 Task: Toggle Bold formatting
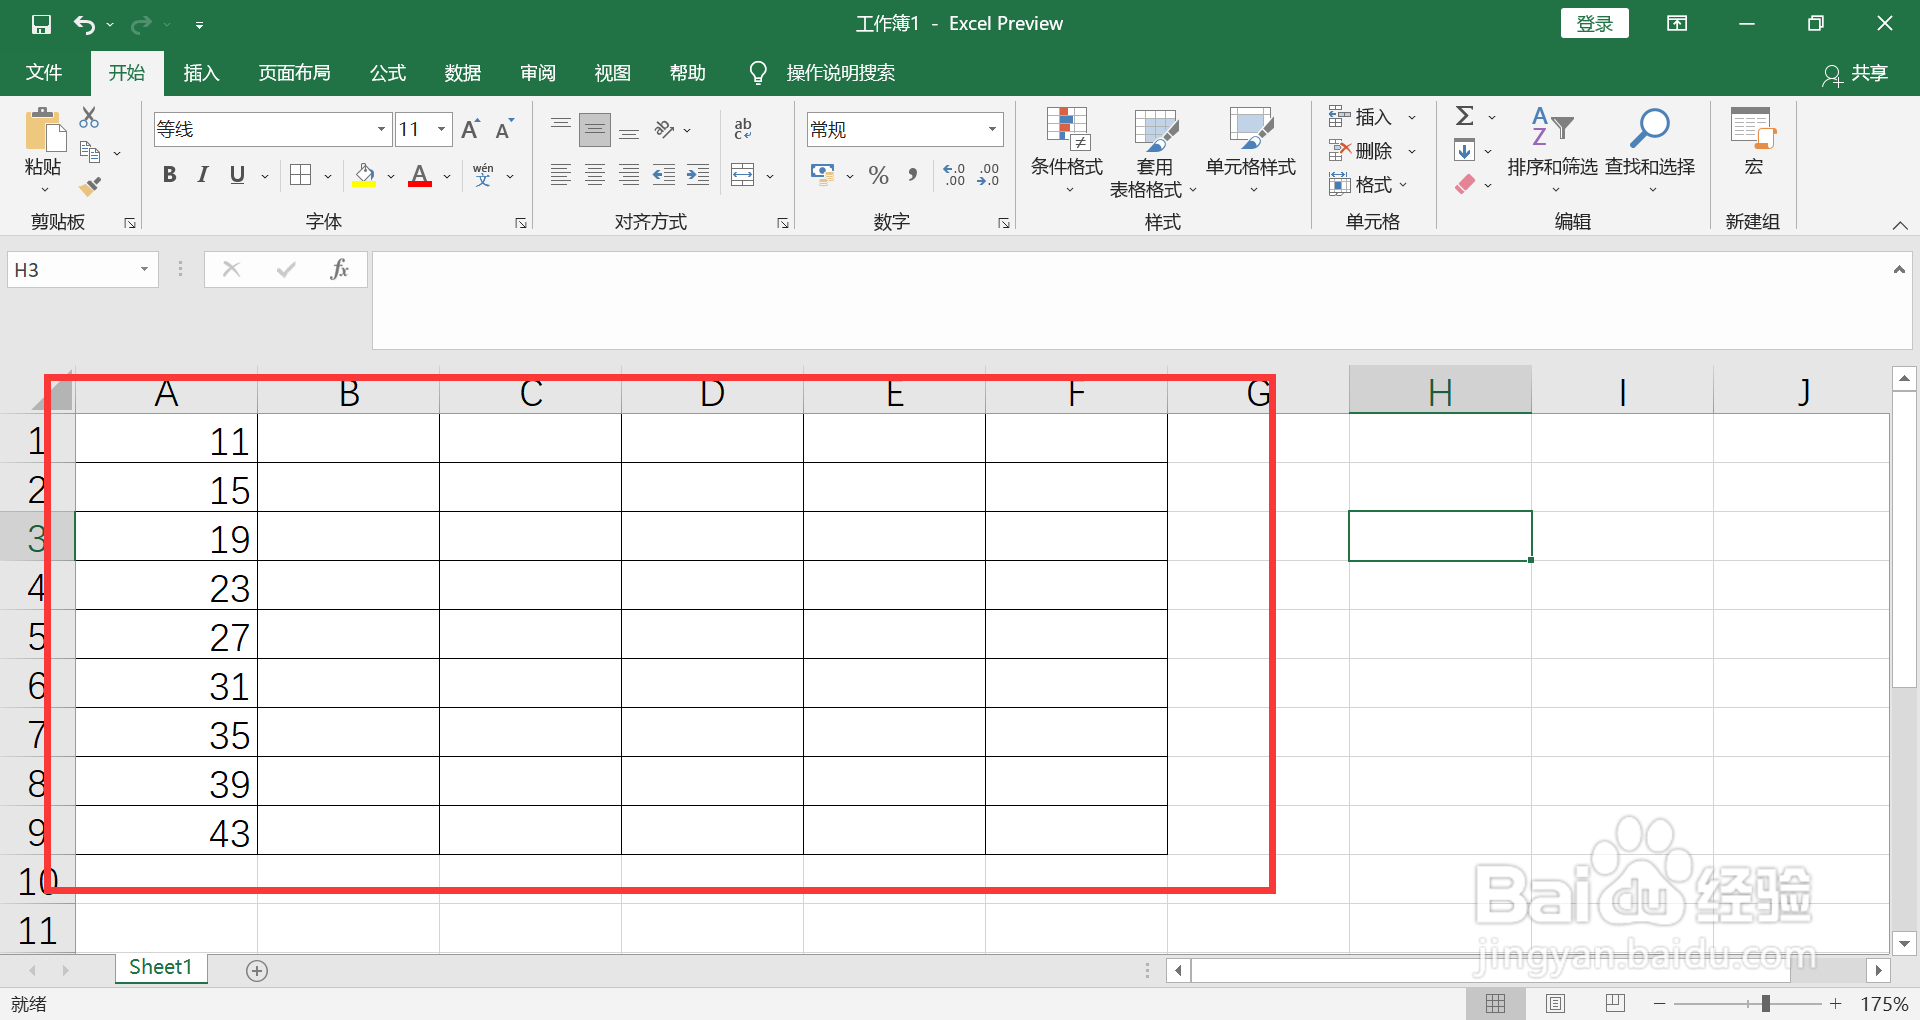169,175
